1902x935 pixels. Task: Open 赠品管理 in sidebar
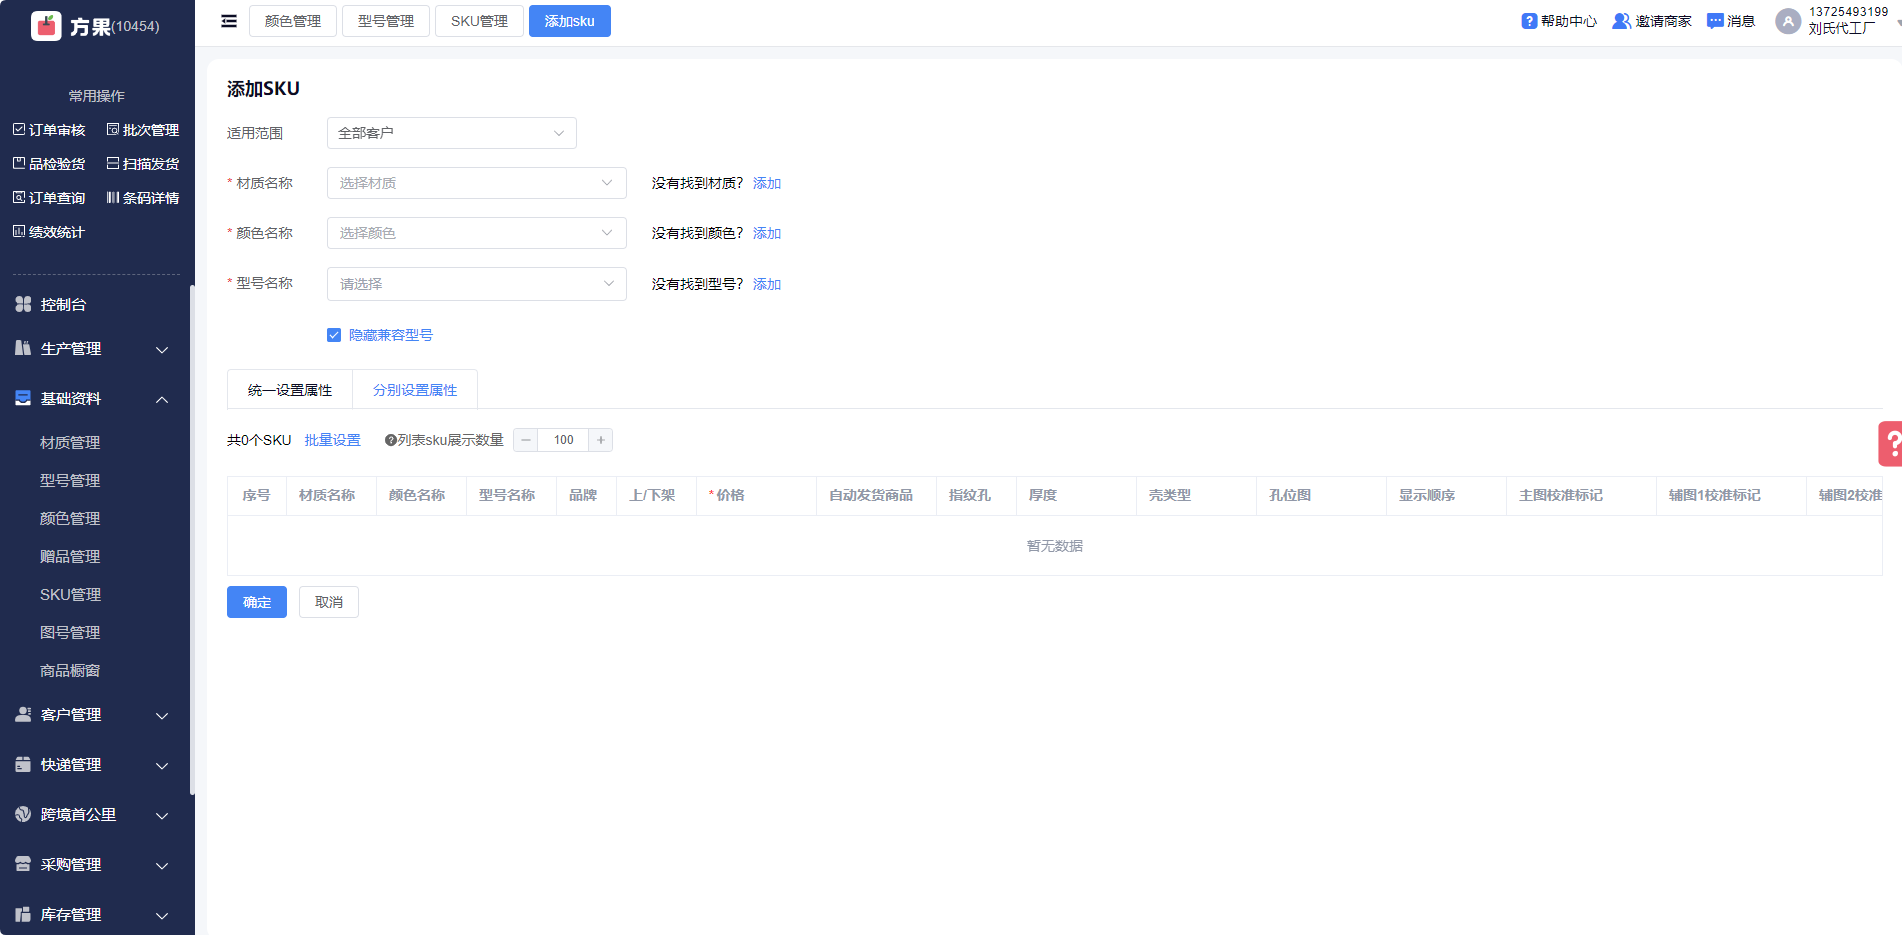point(70,556)
